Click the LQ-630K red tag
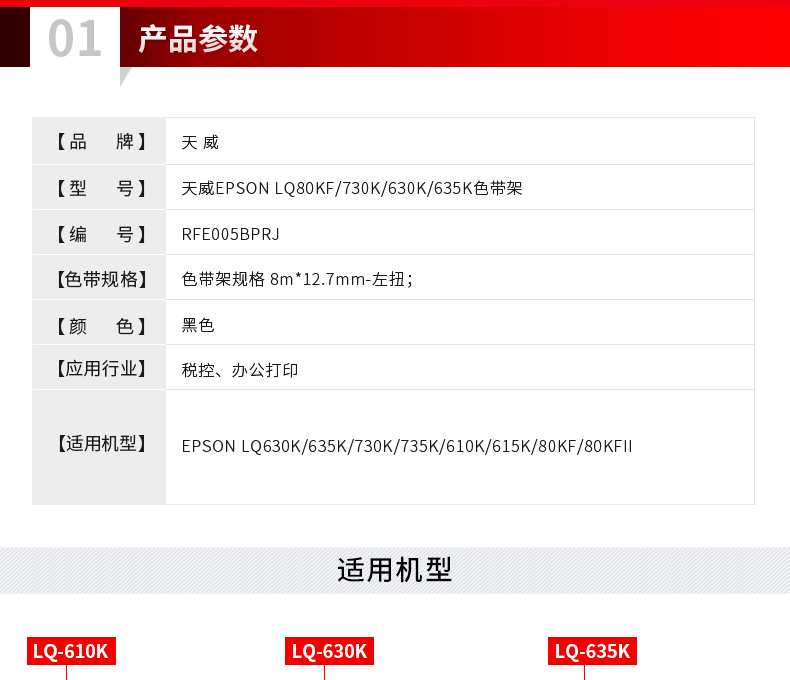This screenshot has width=790, height=680. [330, 651]
